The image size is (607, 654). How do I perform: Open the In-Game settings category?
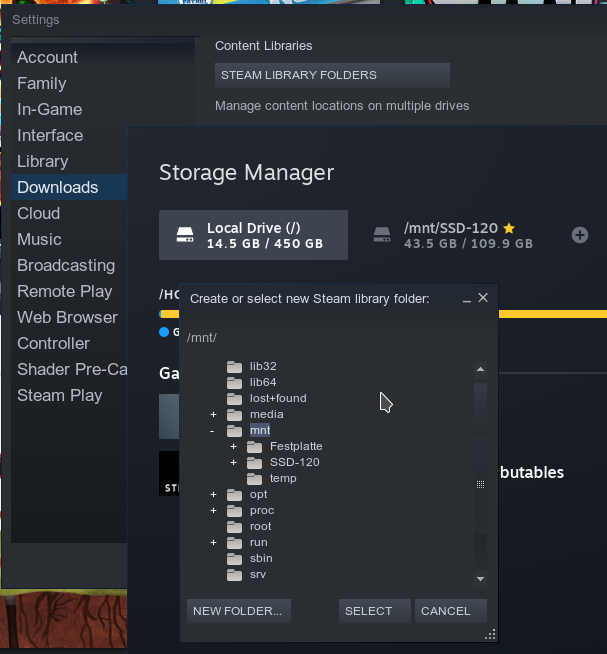tap(50, 109)
